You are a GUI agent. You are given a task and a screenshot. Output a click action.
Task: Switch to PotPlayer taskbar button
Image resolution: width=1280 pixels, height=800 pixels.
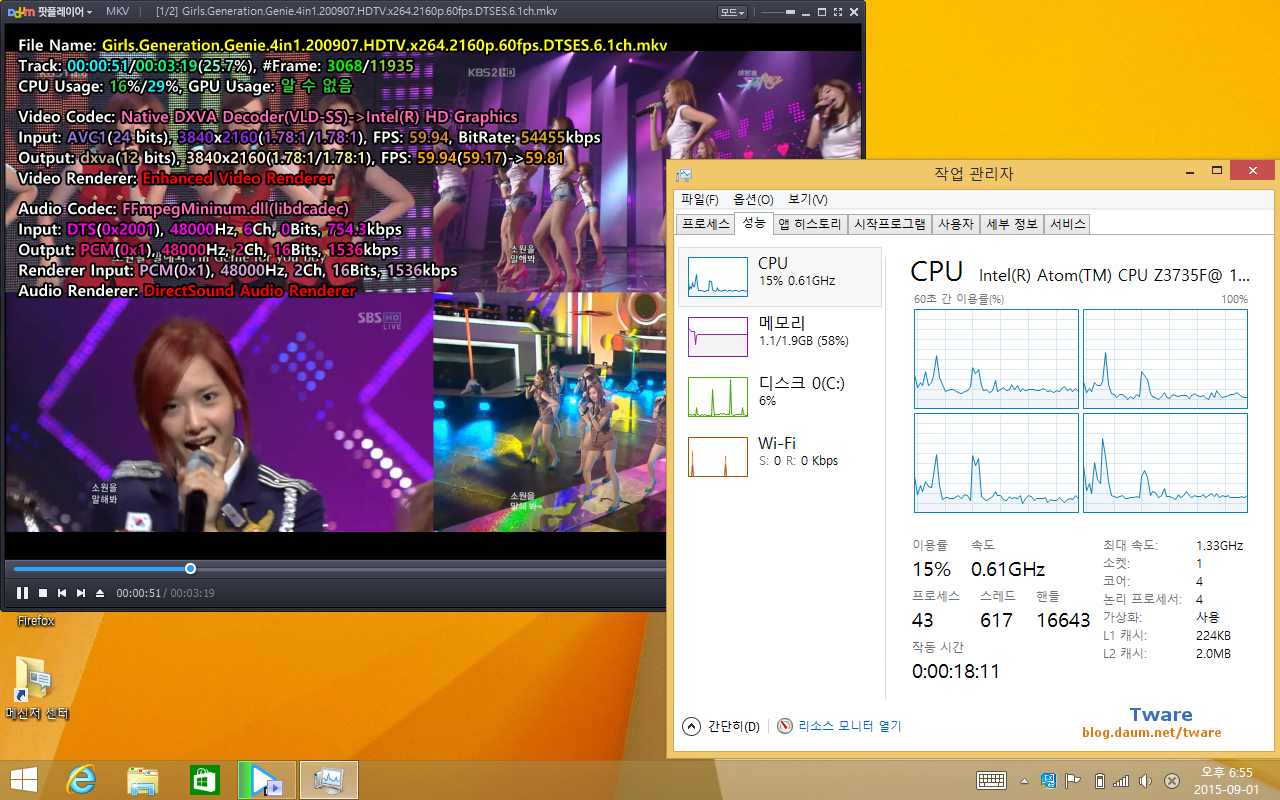pyautogui.click(x=266, y=780)
